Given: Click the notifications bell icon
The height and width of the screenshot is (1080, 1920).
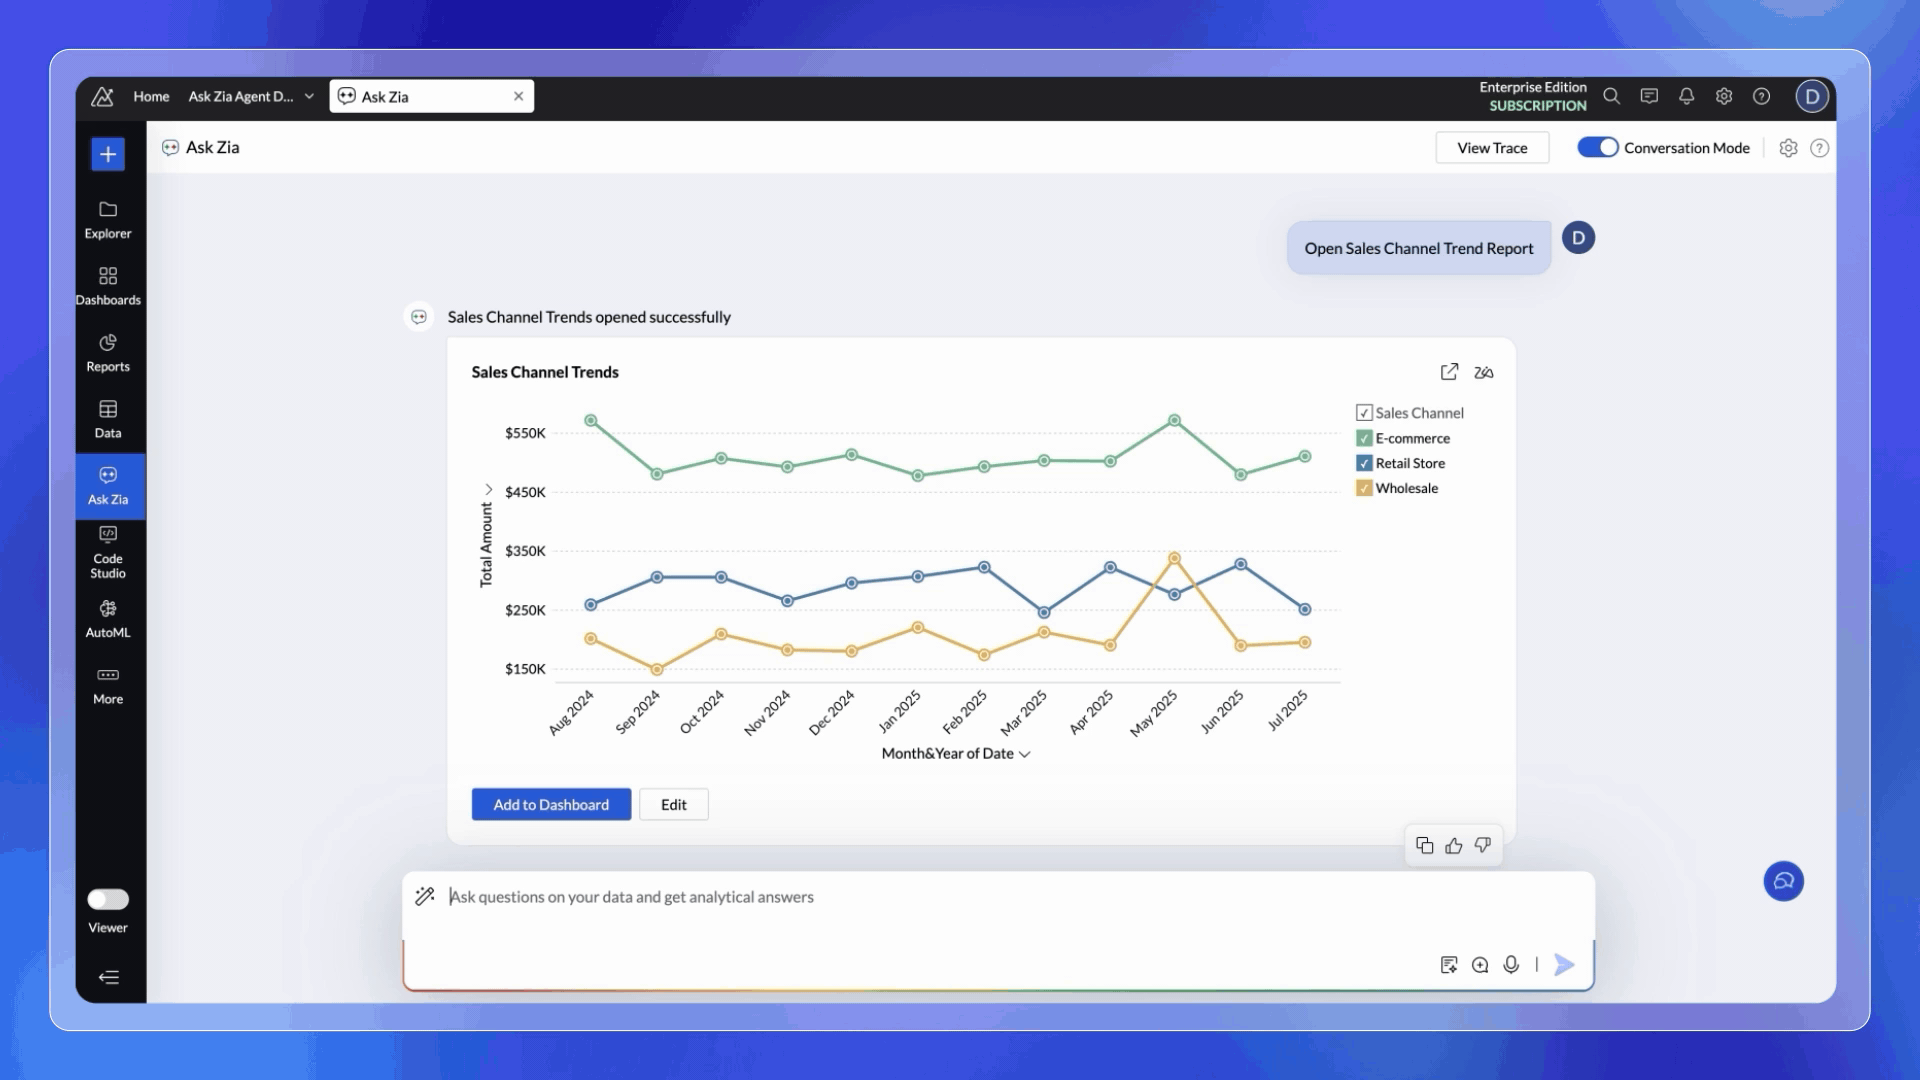Looking at the screenshot, I should click(x=1686, y=96).
